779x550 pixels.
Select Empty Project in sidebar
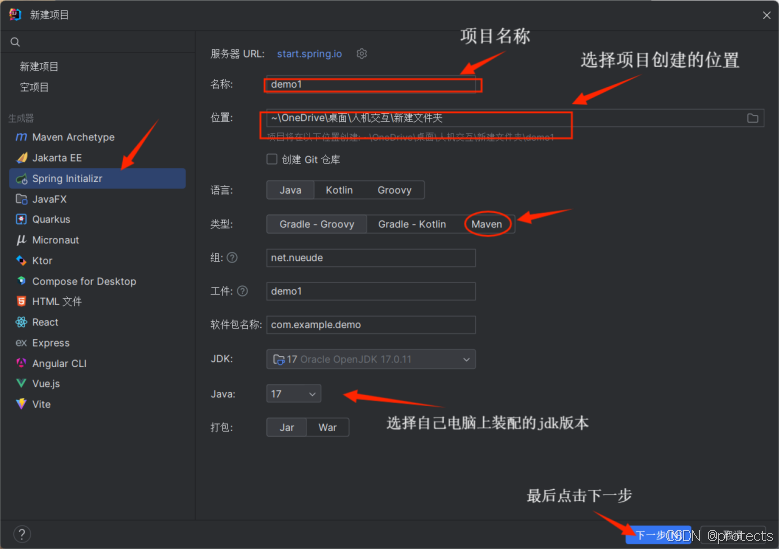[34, 87]
